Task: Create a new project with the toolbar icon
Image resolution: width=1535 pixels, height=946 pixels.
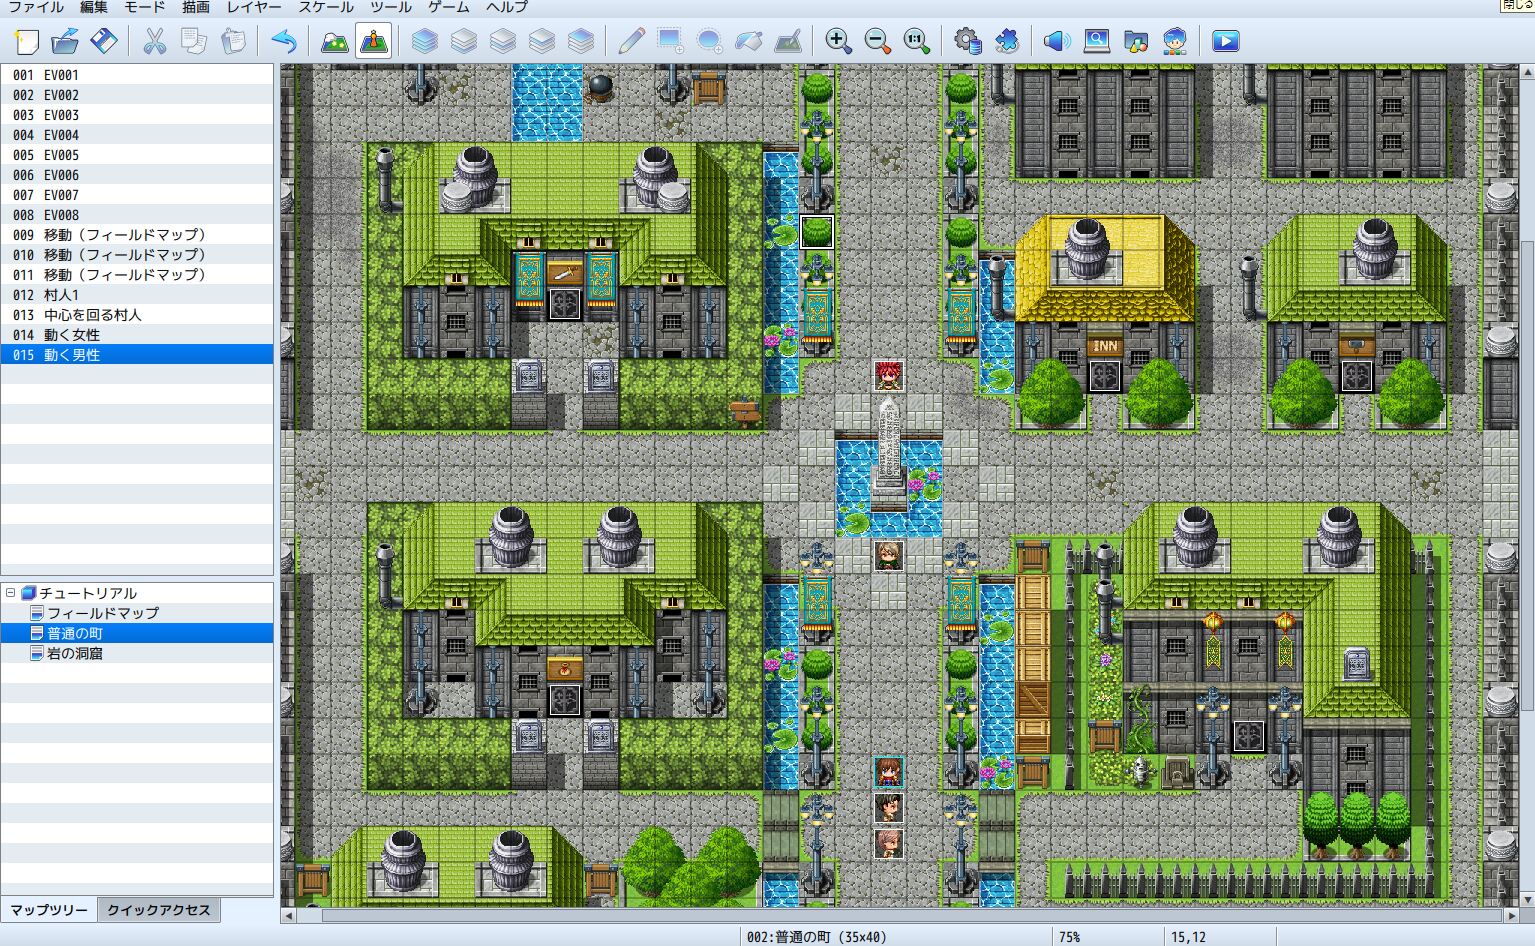Action: 26,41
